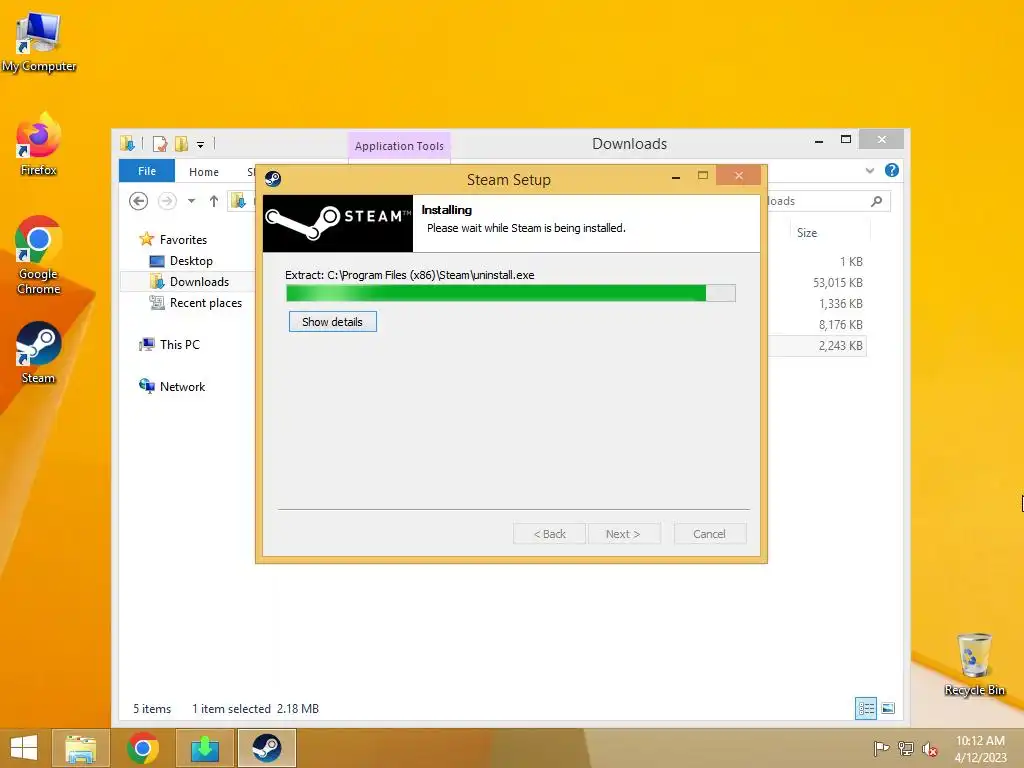Select This PC in navigation pane
Image resolution: width=1024 pixels, height=768 pixels.
tap(180, 344)
